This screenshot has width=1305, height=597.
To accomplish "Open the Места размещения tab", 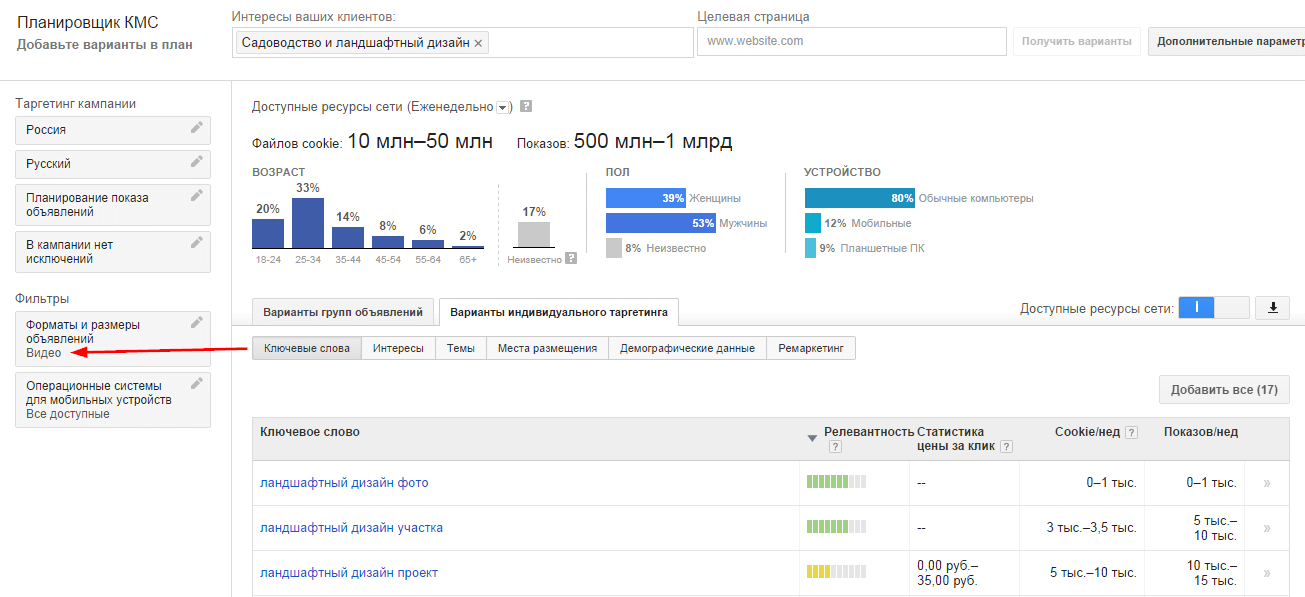I will pyautogui.click(x=547, y=348).
